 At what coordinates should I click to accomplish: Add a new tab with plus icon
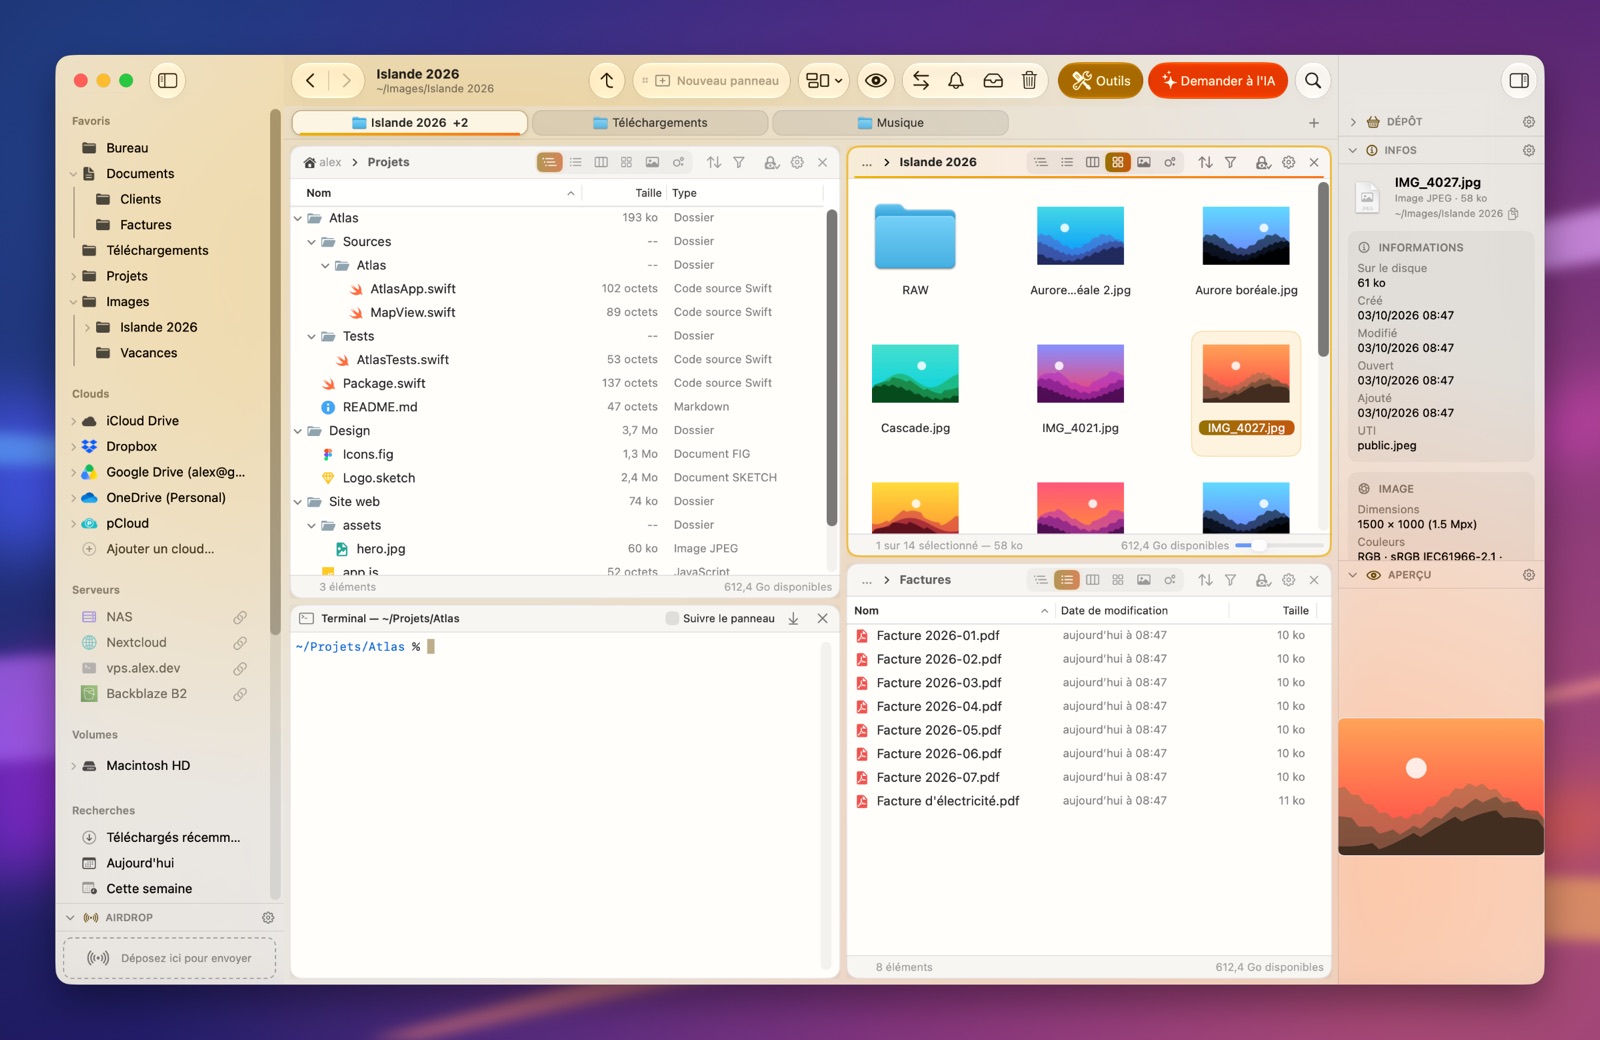point(1314,123)
